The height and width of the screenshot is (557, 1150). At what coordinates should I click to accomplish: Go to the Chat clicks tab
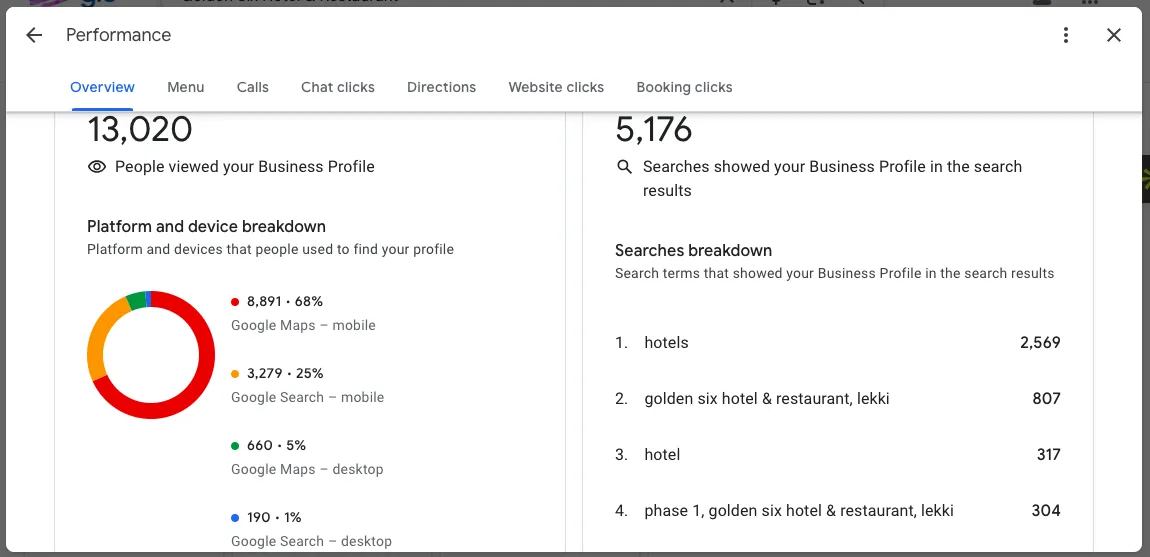[338, 87]
